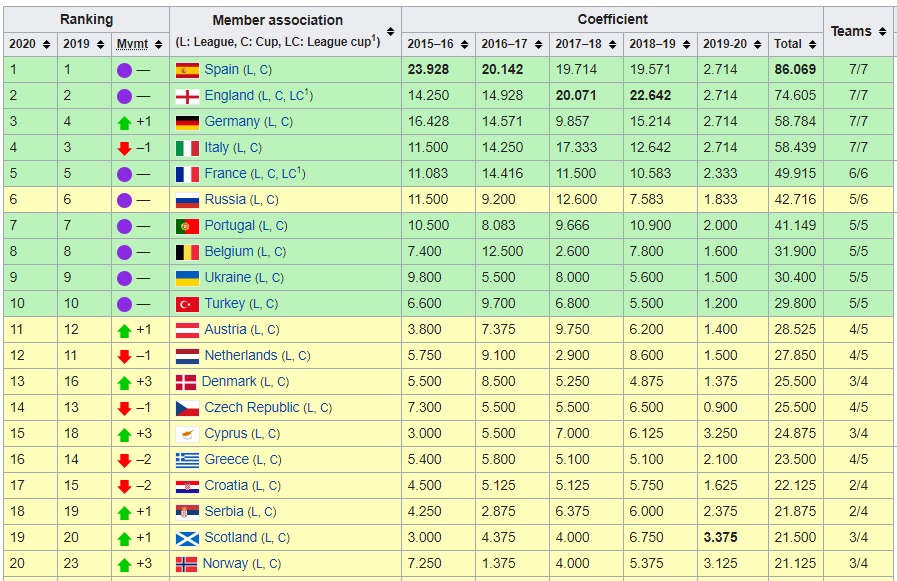Open the Spain association link
Image resolution: width=897 pixels, height=581 pixels.
pos(221,69)
